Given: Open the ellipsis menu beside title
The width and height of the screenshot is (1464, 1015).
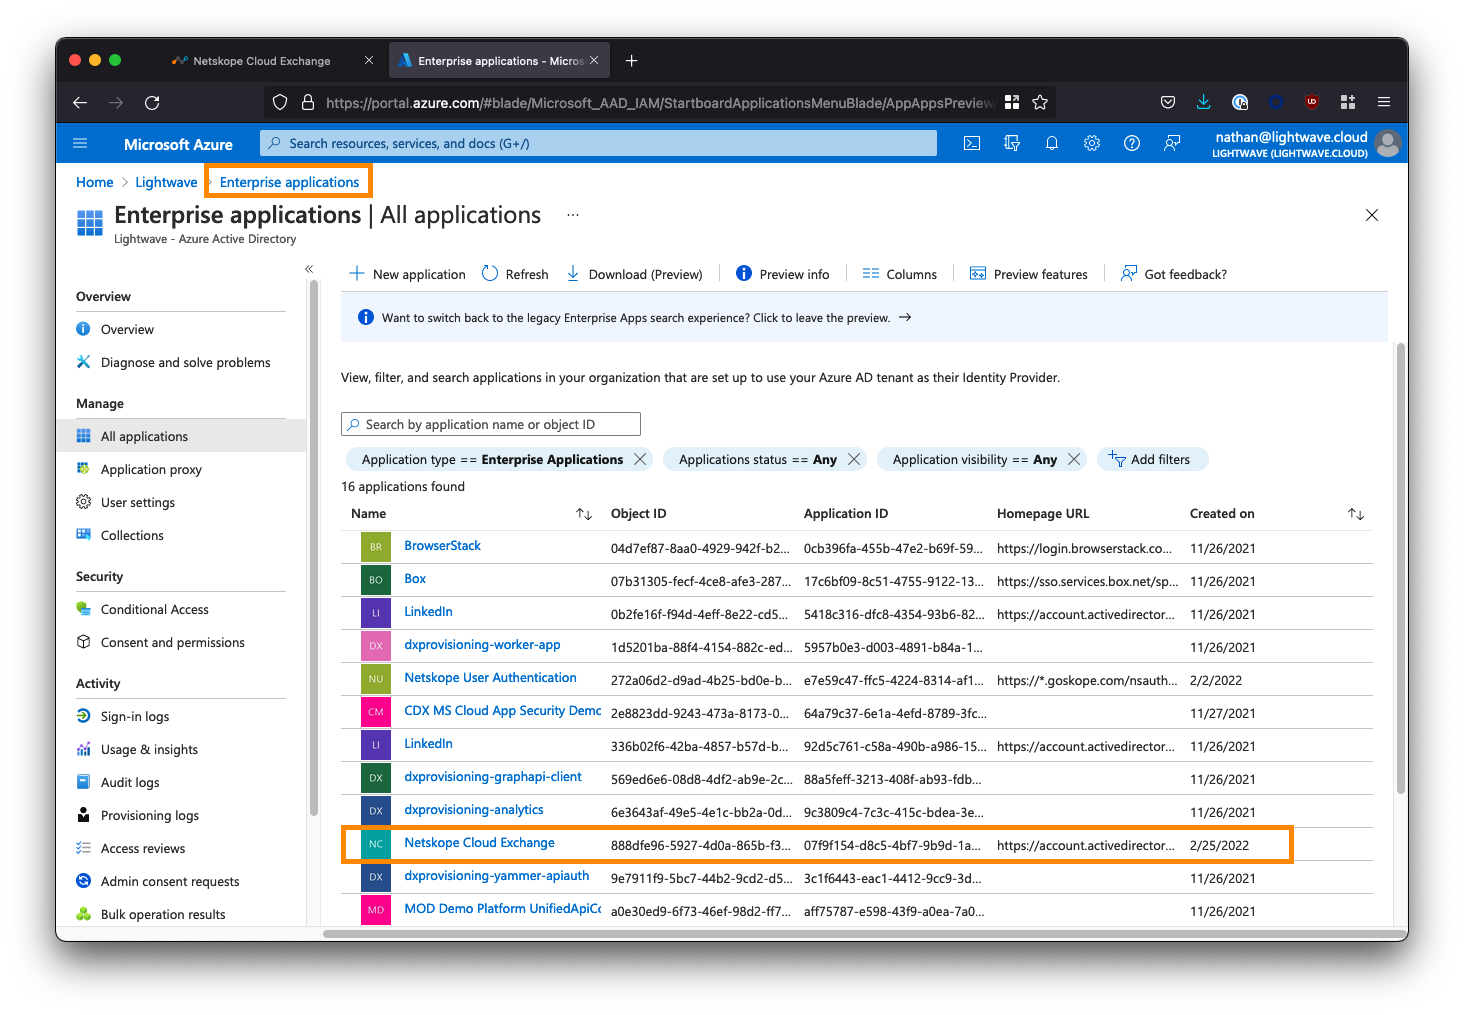Looking at the screenshot, I should (x=573, y=215).
